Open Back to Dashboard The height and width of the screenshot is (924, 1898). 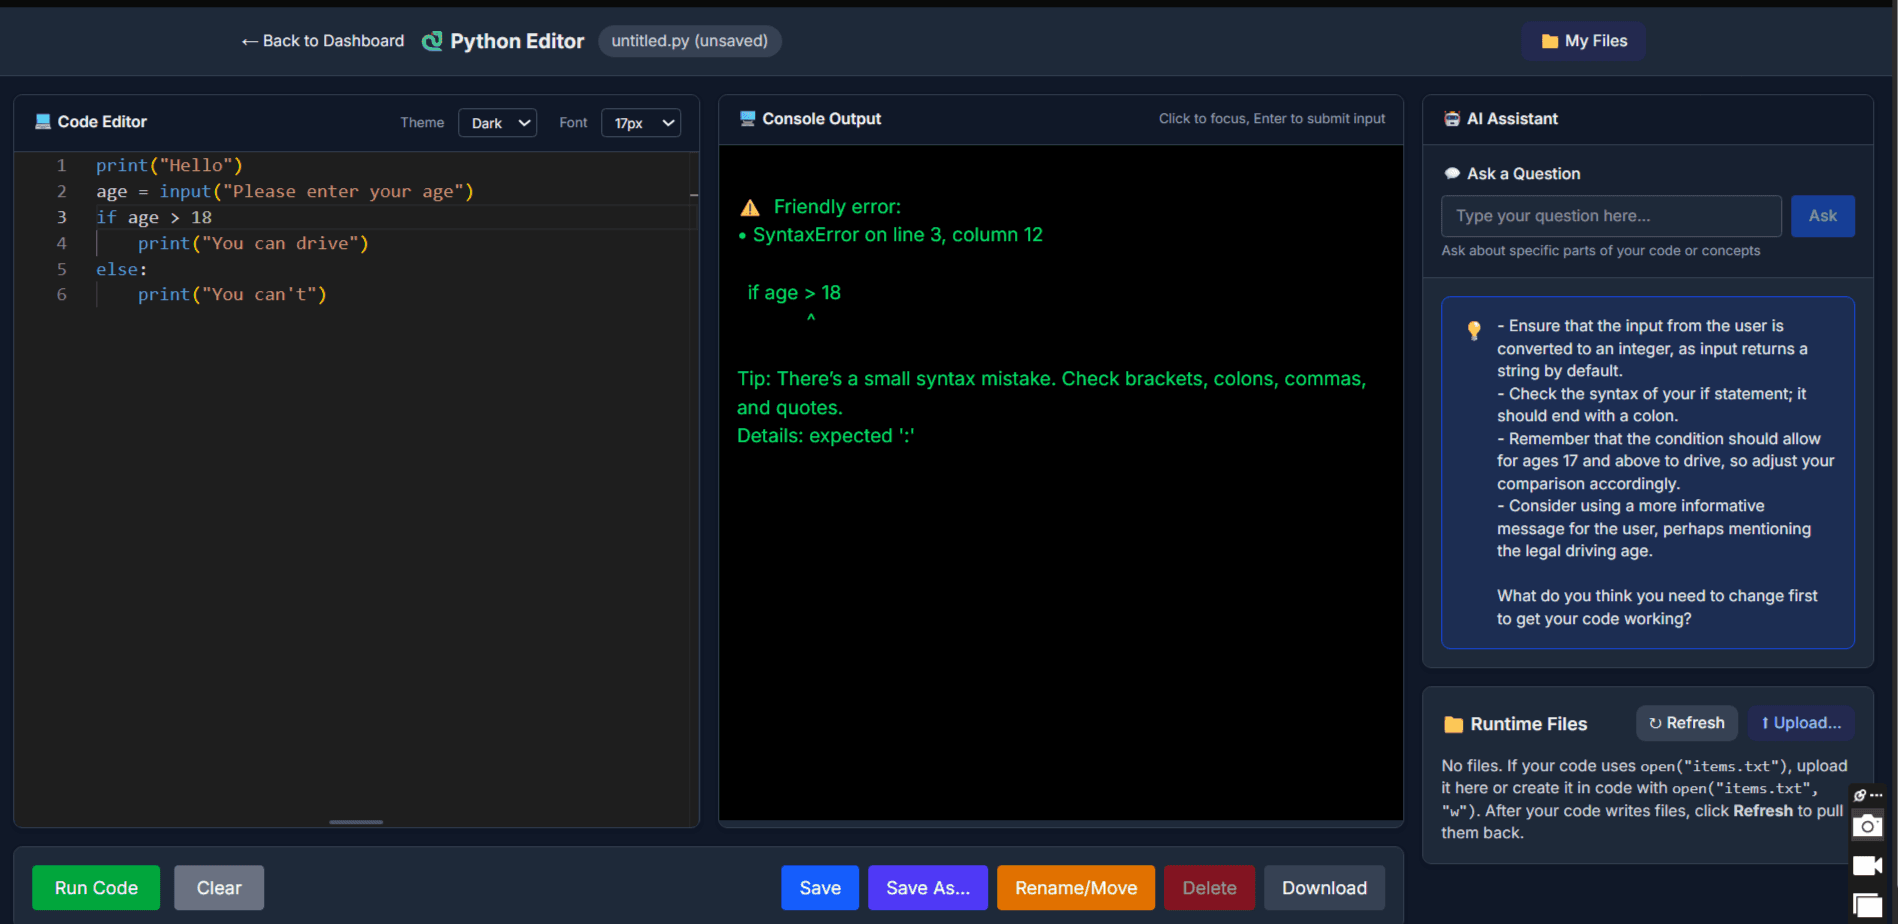[322, 41]
